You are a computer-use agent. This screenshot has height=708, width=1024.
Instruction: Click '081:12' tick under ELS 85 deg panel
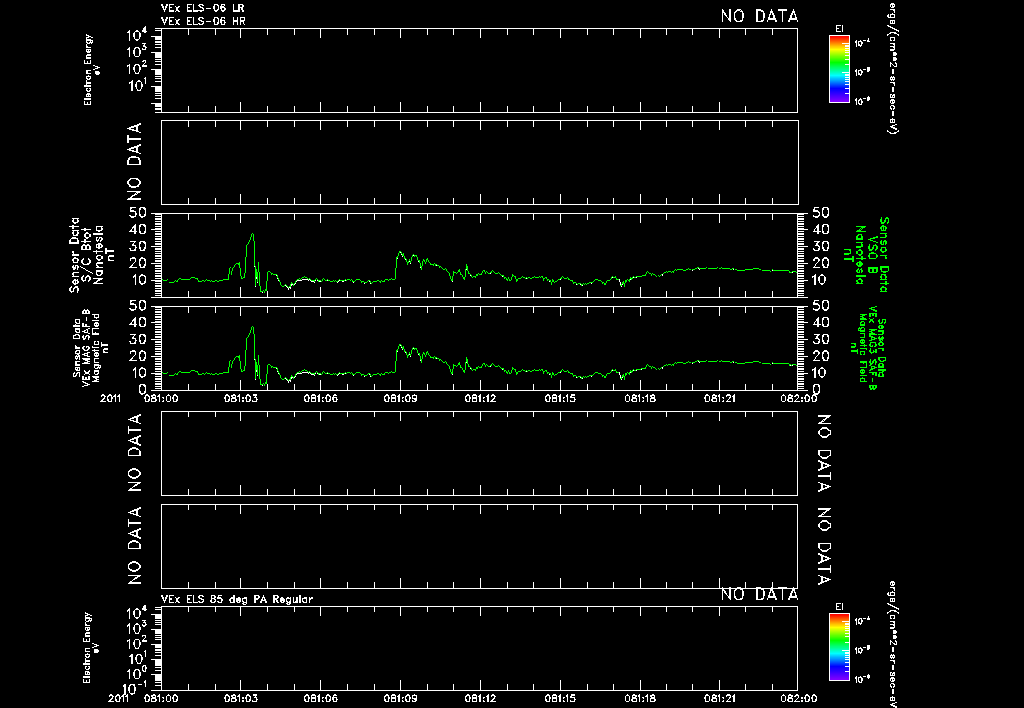coord(480,698)
